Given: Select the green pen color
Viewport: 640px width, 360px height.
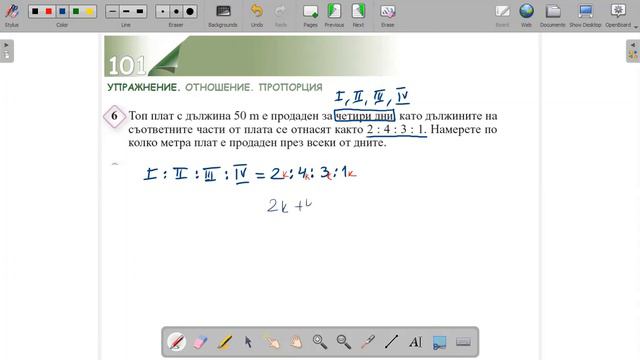Looking at the screenshot, I should (x=76, y=11).
